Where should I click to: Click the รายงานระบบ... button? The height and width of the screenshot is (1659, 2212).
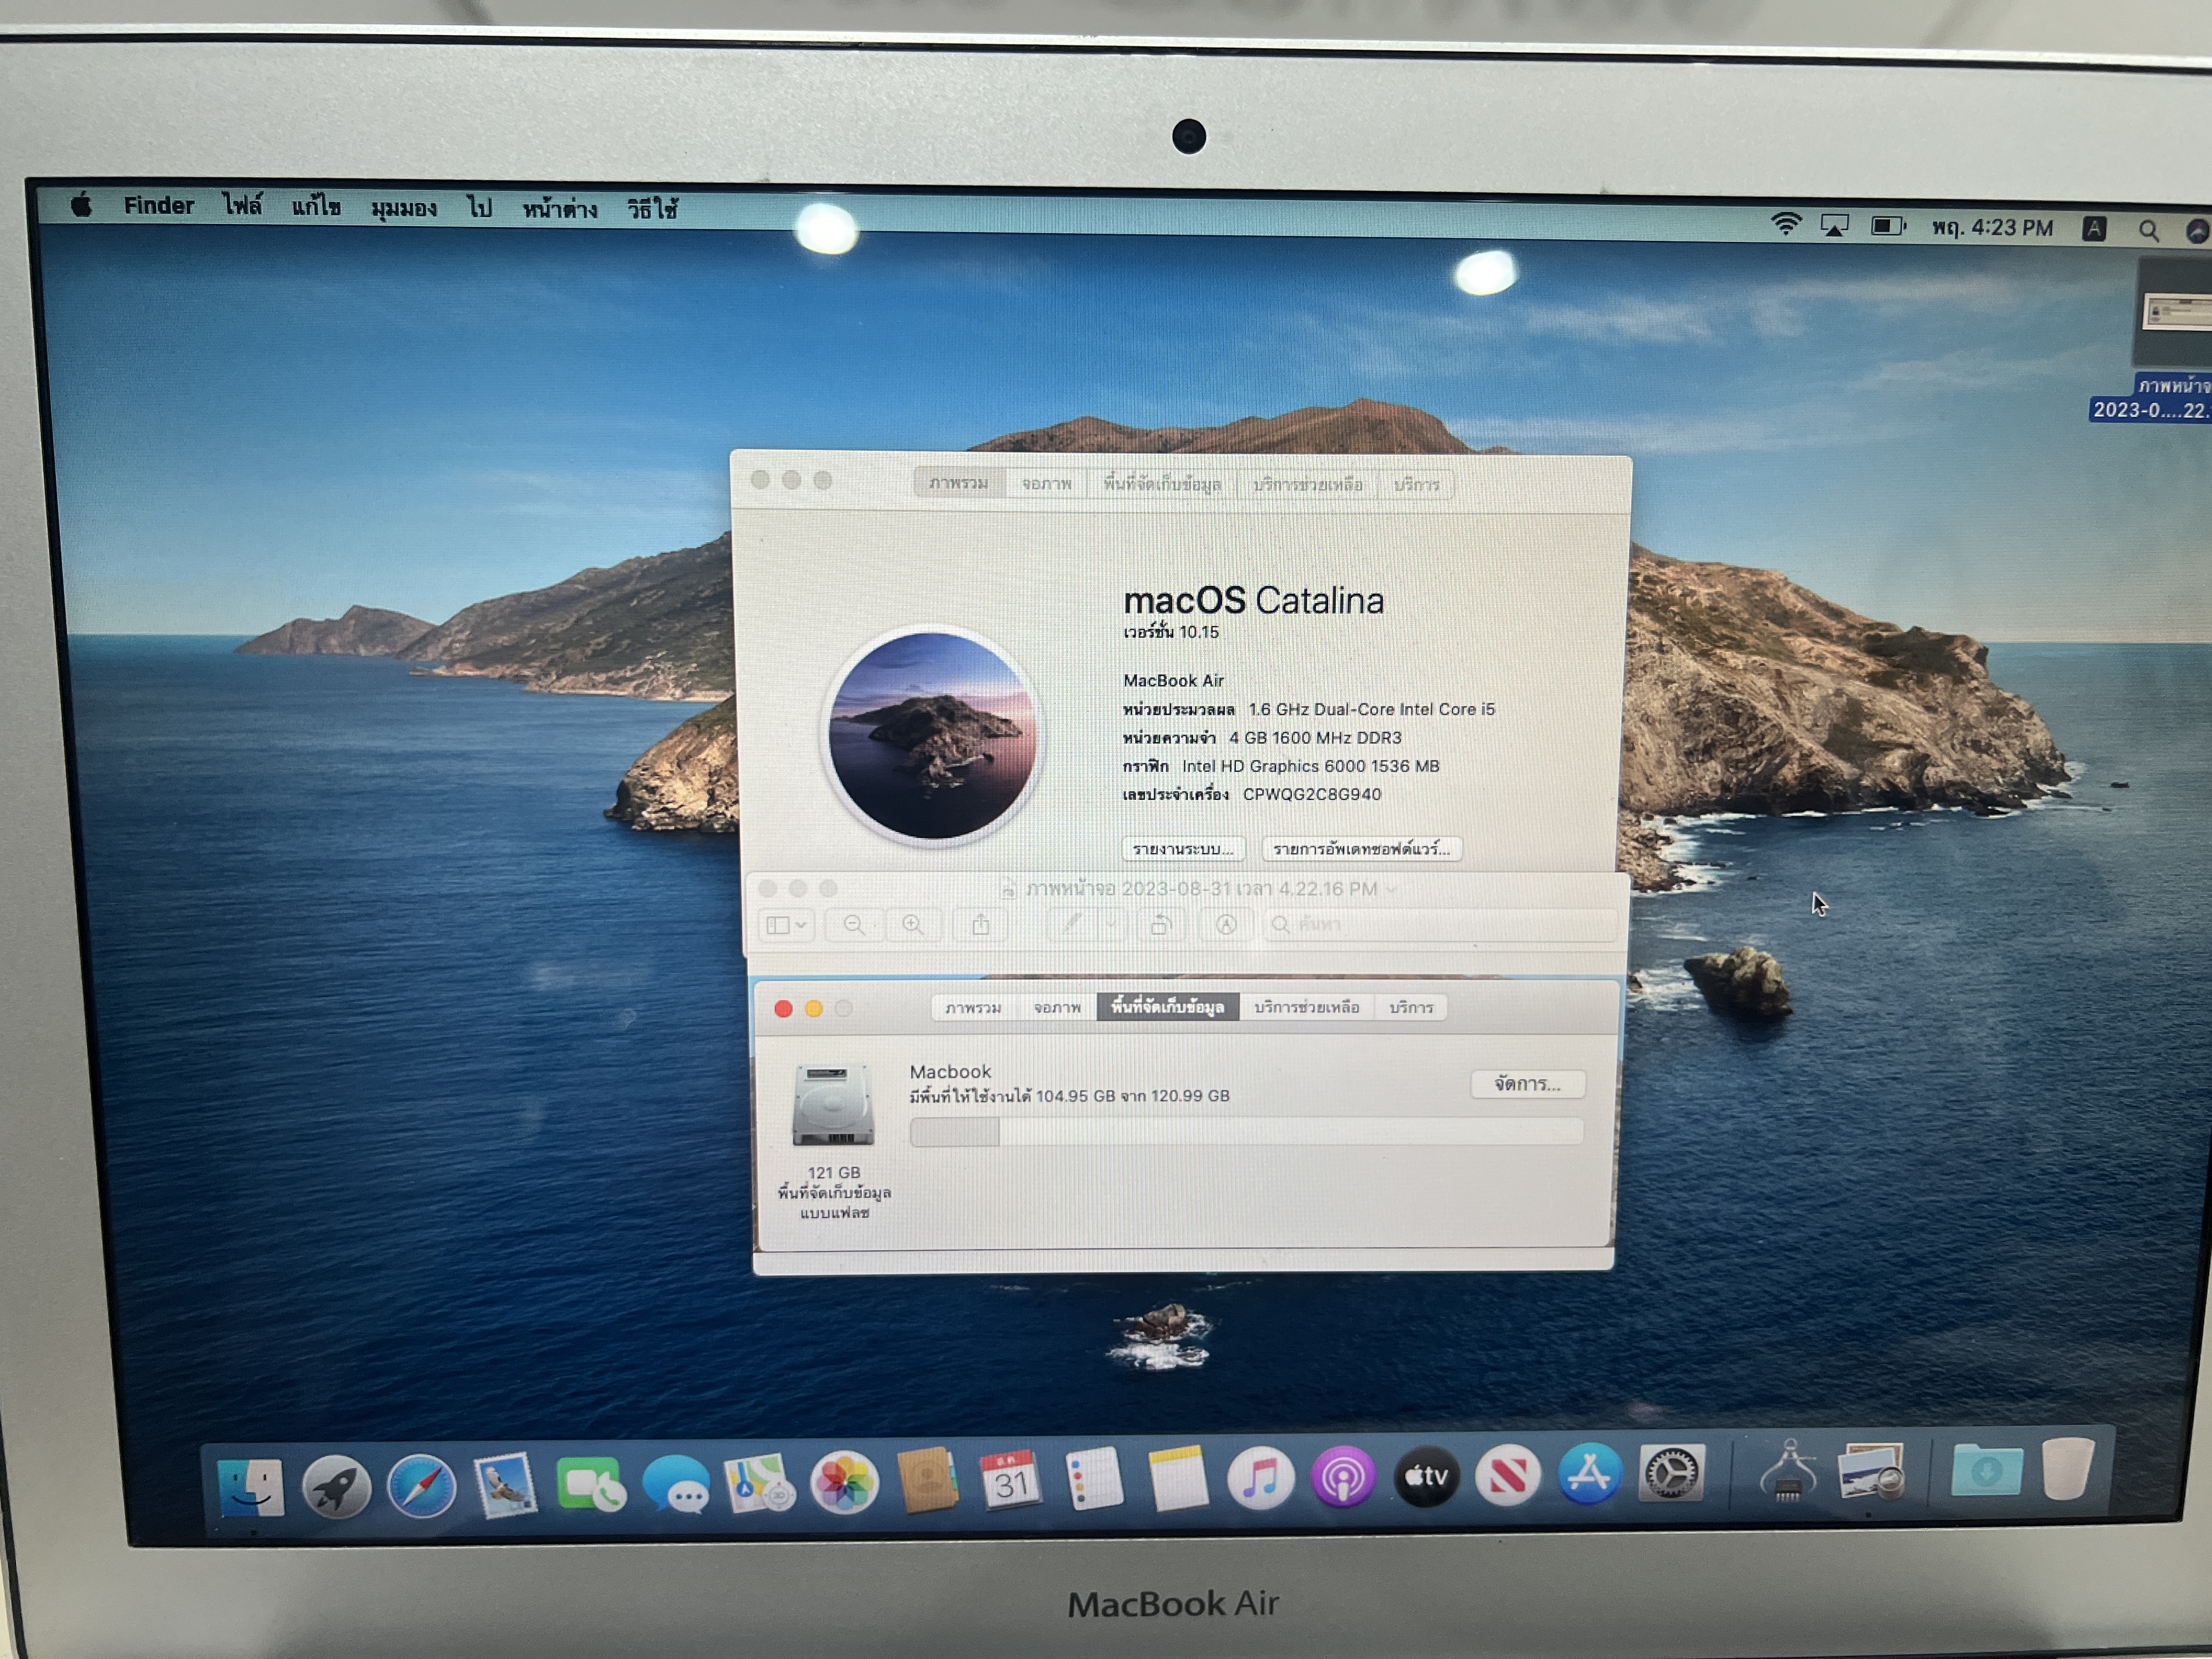(1182, 849)
